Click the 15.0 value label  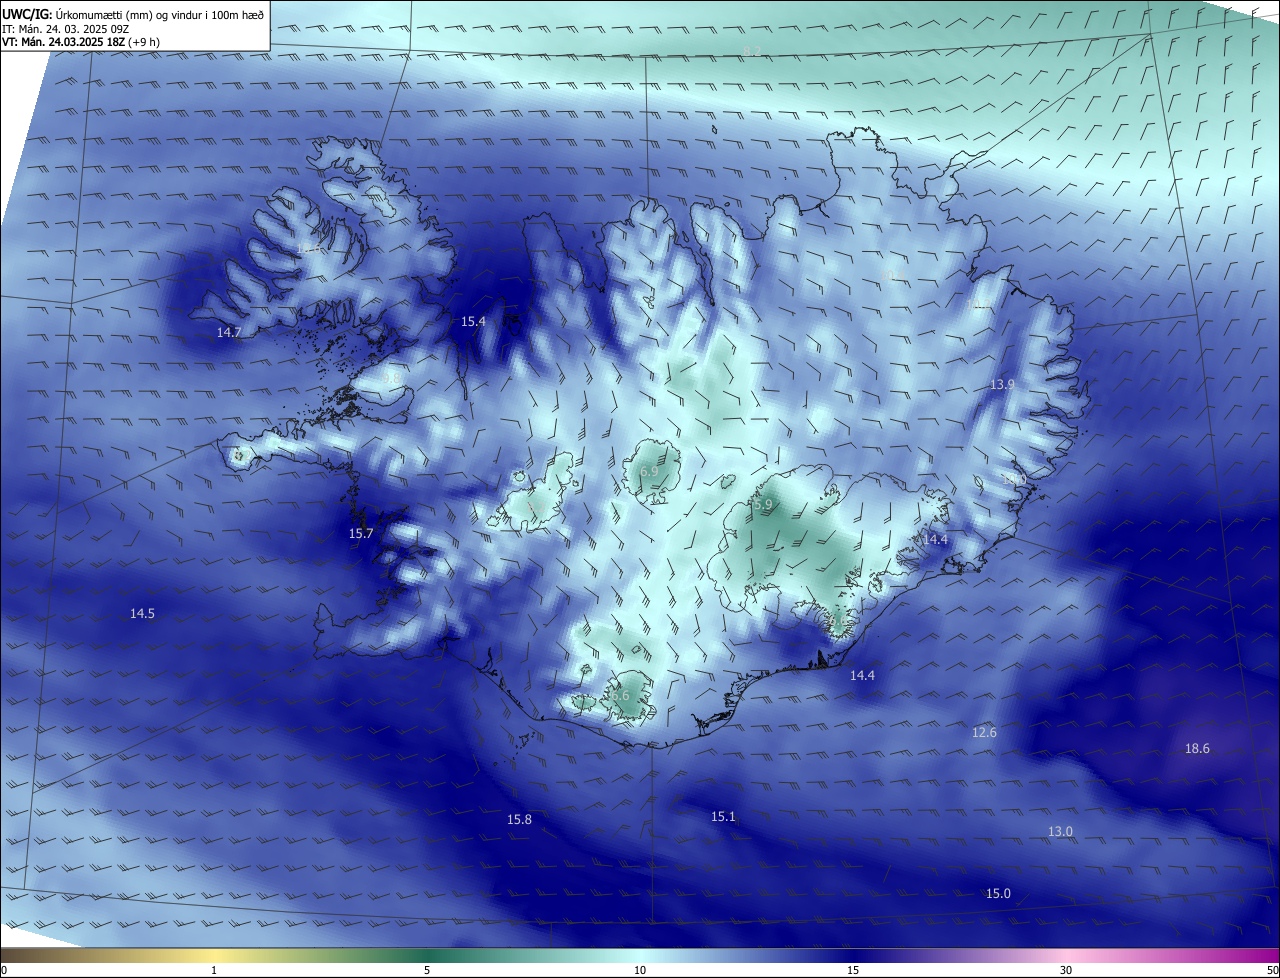pyautogui.click(x=998, y=893)
